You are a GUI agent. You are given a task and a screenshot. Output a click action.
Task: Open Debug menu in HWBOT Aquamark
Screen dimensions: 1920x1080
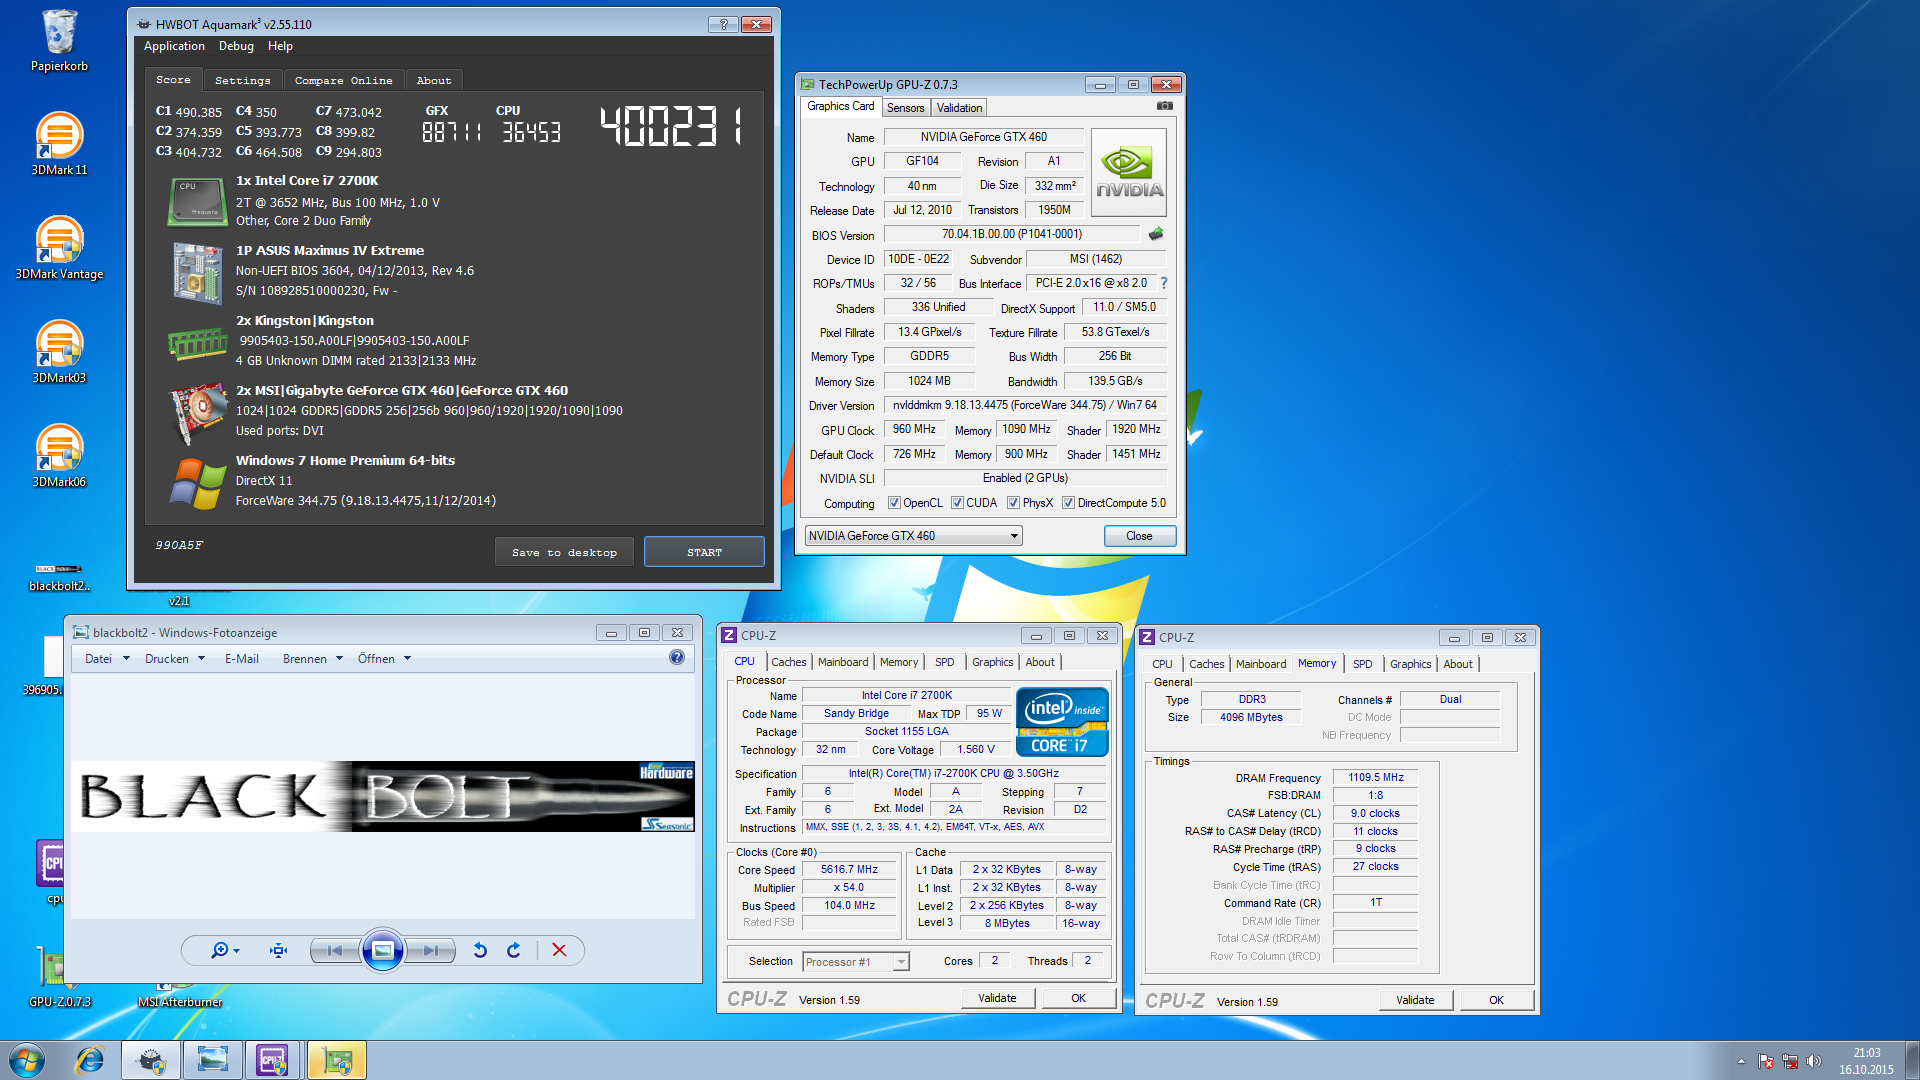236,46
